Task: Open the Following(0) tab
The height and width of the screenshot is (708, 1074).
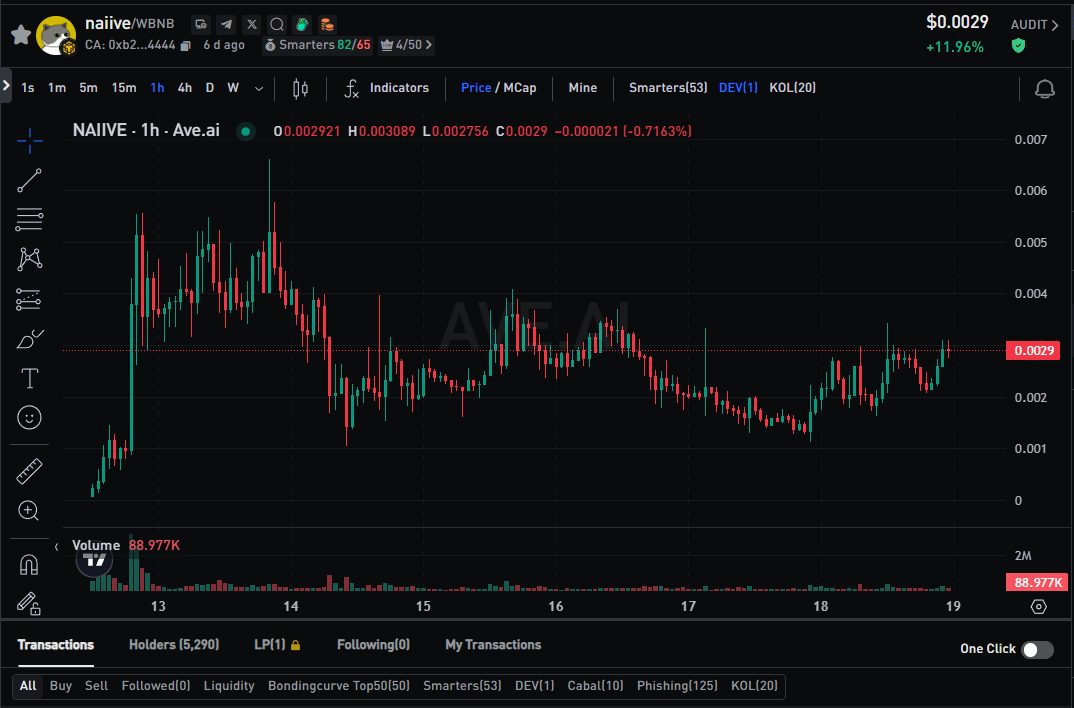Action: [373, 645]
